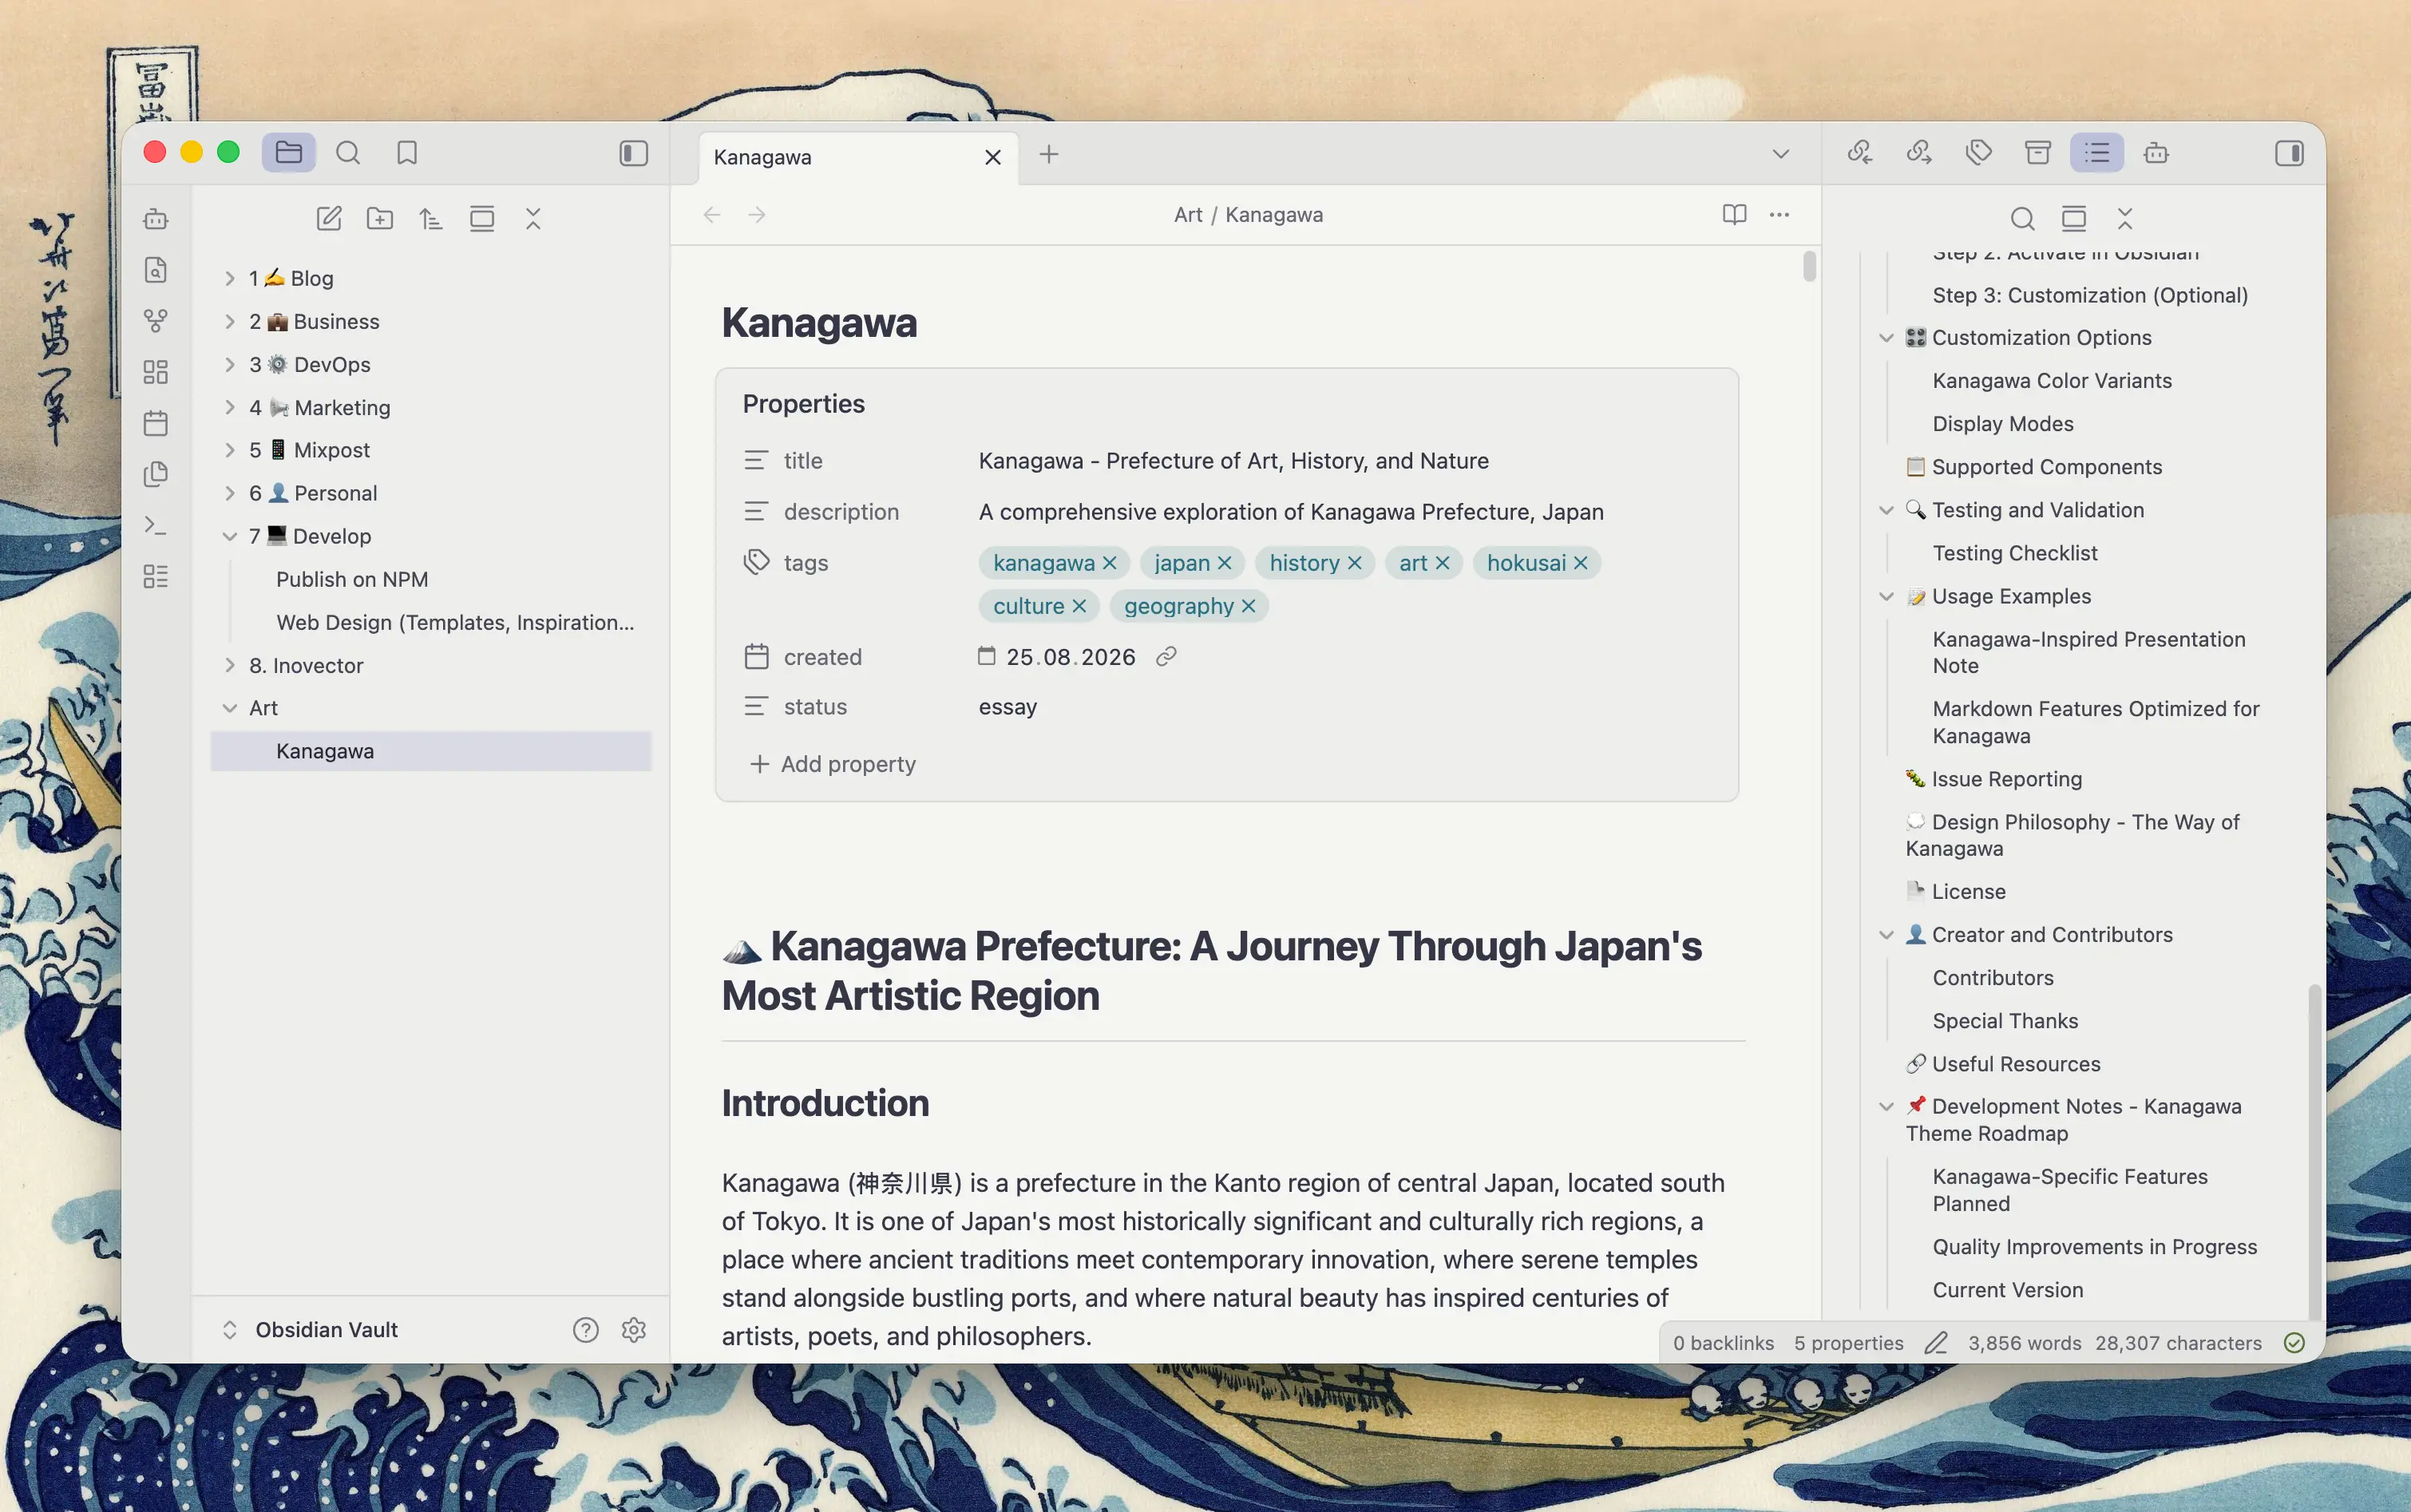Open graph view from the ribbon
This screenshot has height=1512, width=2411.
[156, 321]
